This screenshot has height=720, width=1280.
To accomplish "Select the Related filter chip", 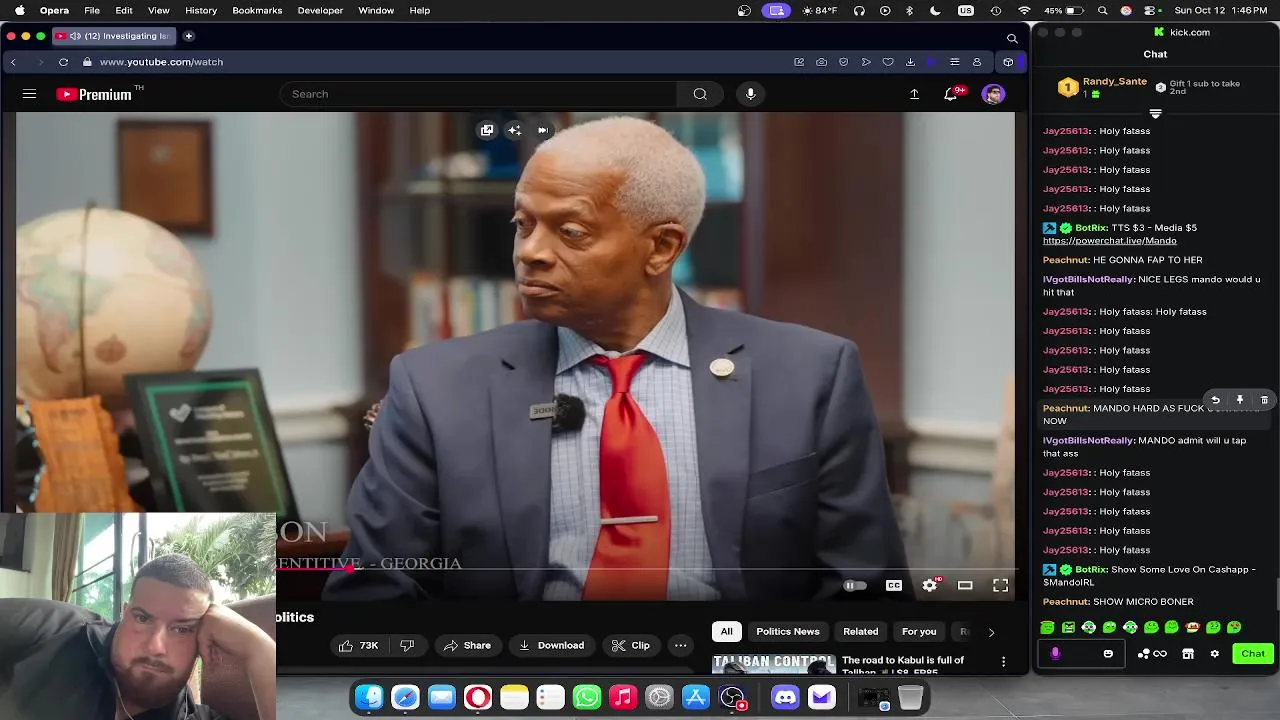I will click(x=861, y=631).
